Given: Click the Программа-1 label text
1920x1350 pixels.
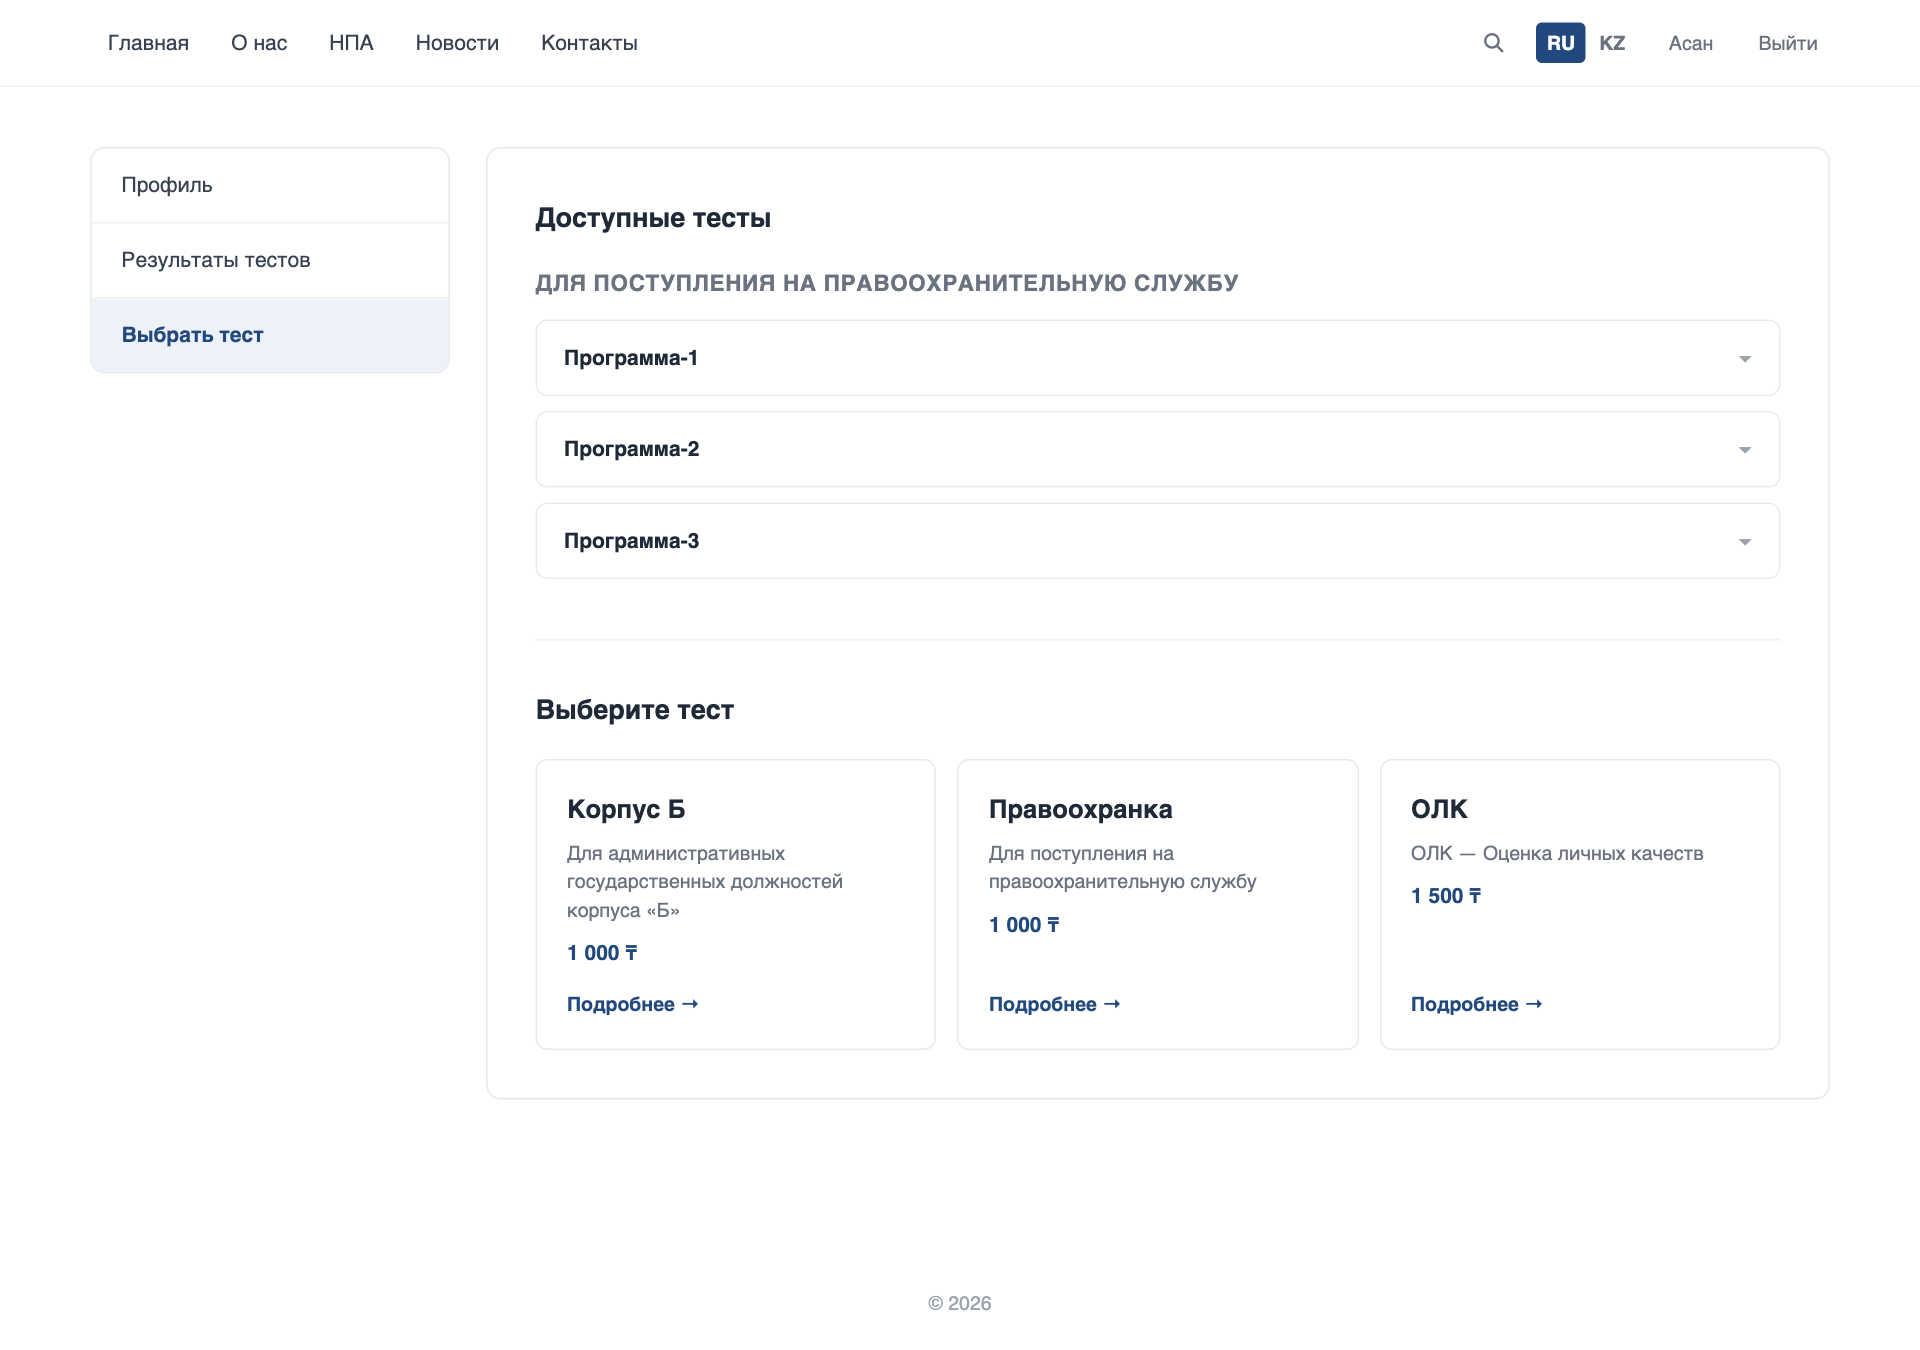Looking at the screenshot, I should pos(631,358).
